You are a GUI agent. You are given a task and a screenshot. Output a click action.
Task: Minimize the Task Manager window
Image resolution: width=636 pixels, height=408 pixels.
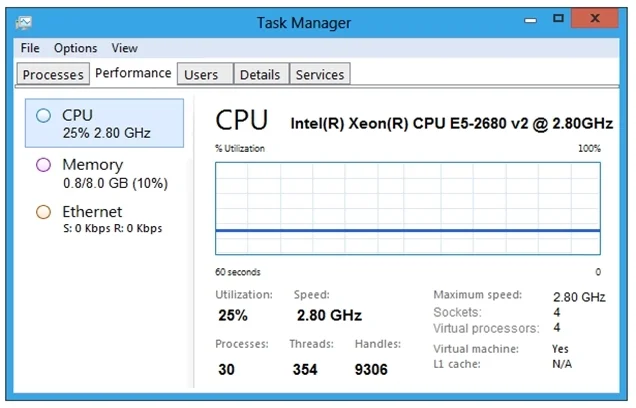tap(531, 20)
